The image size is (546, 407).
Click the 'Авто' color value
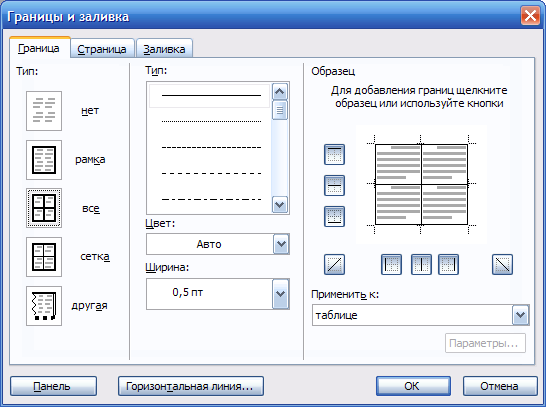coord(209,244)
